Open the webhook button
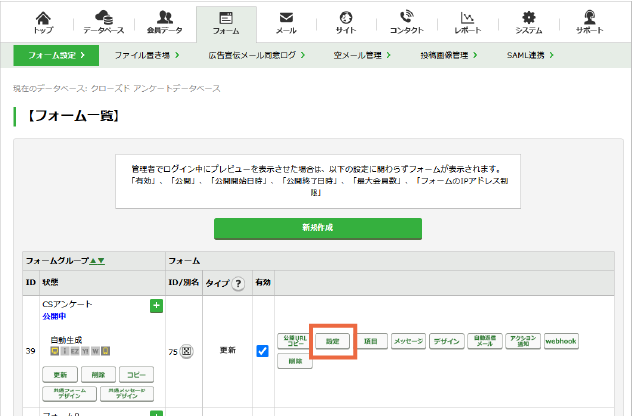Viewport: 632px width, 416px height. pos(561,341)
